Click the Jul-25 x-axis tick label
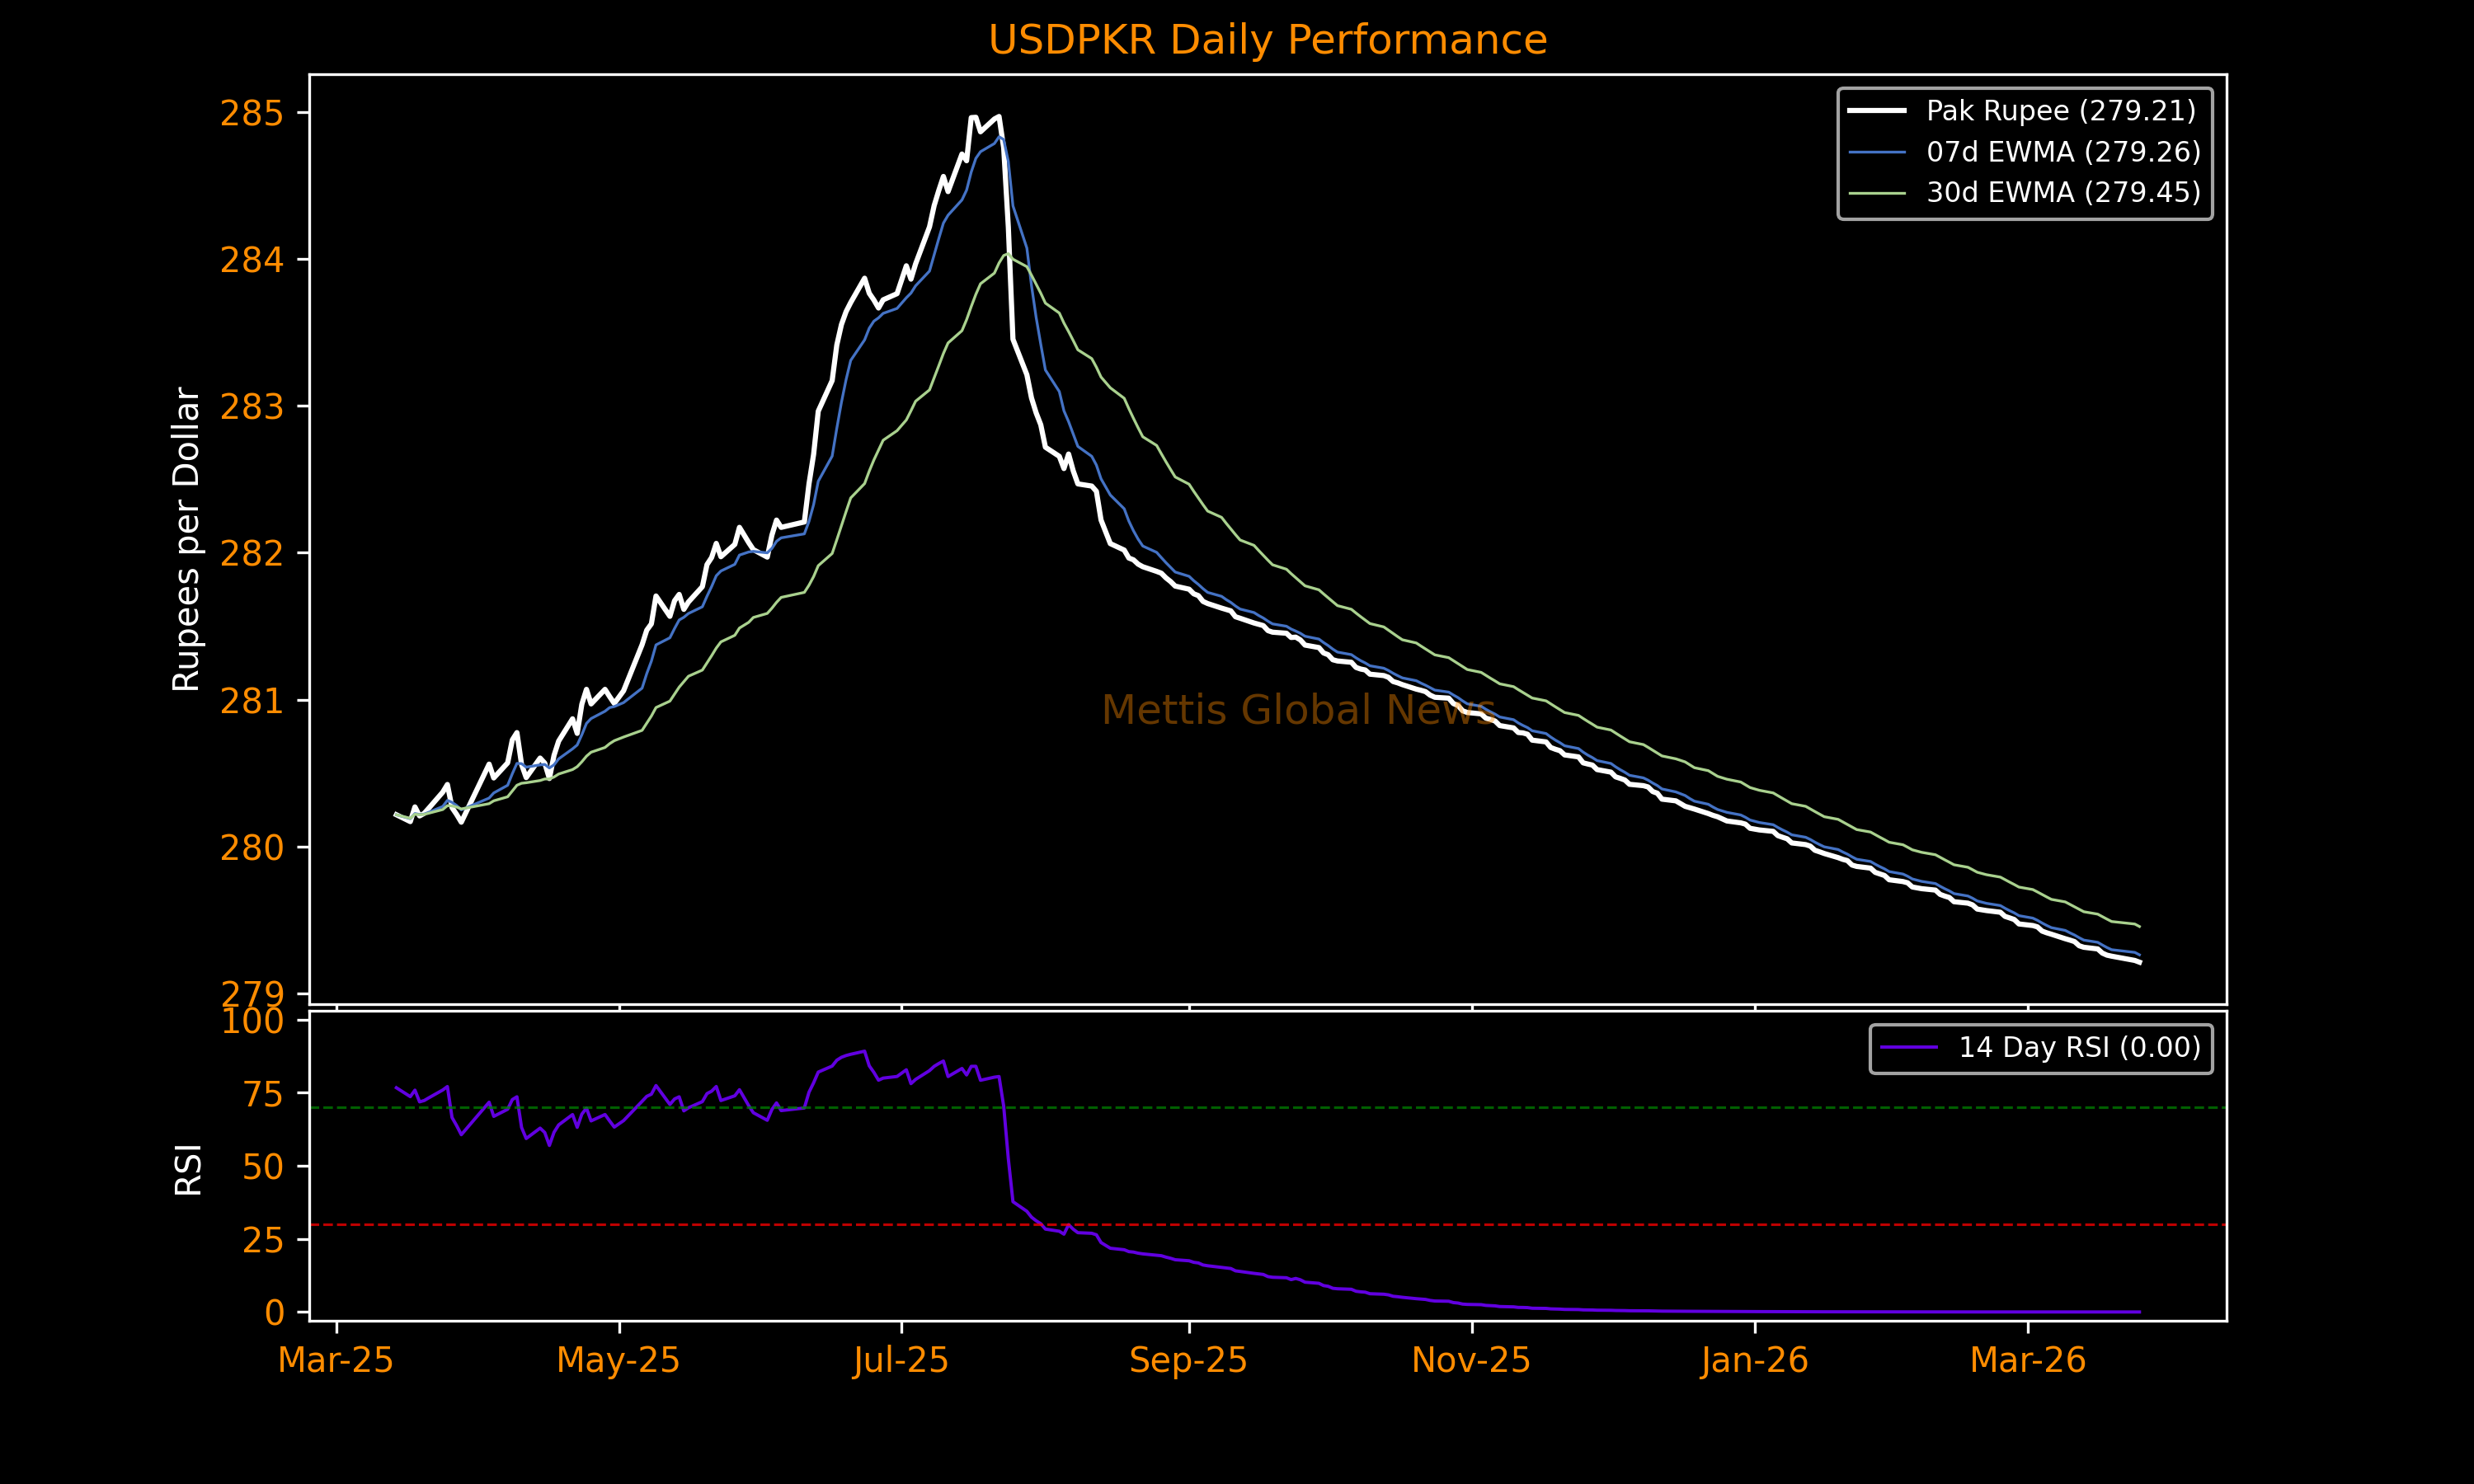The width and height of the screenshot is (2474, 1484). coord(901,1361)
